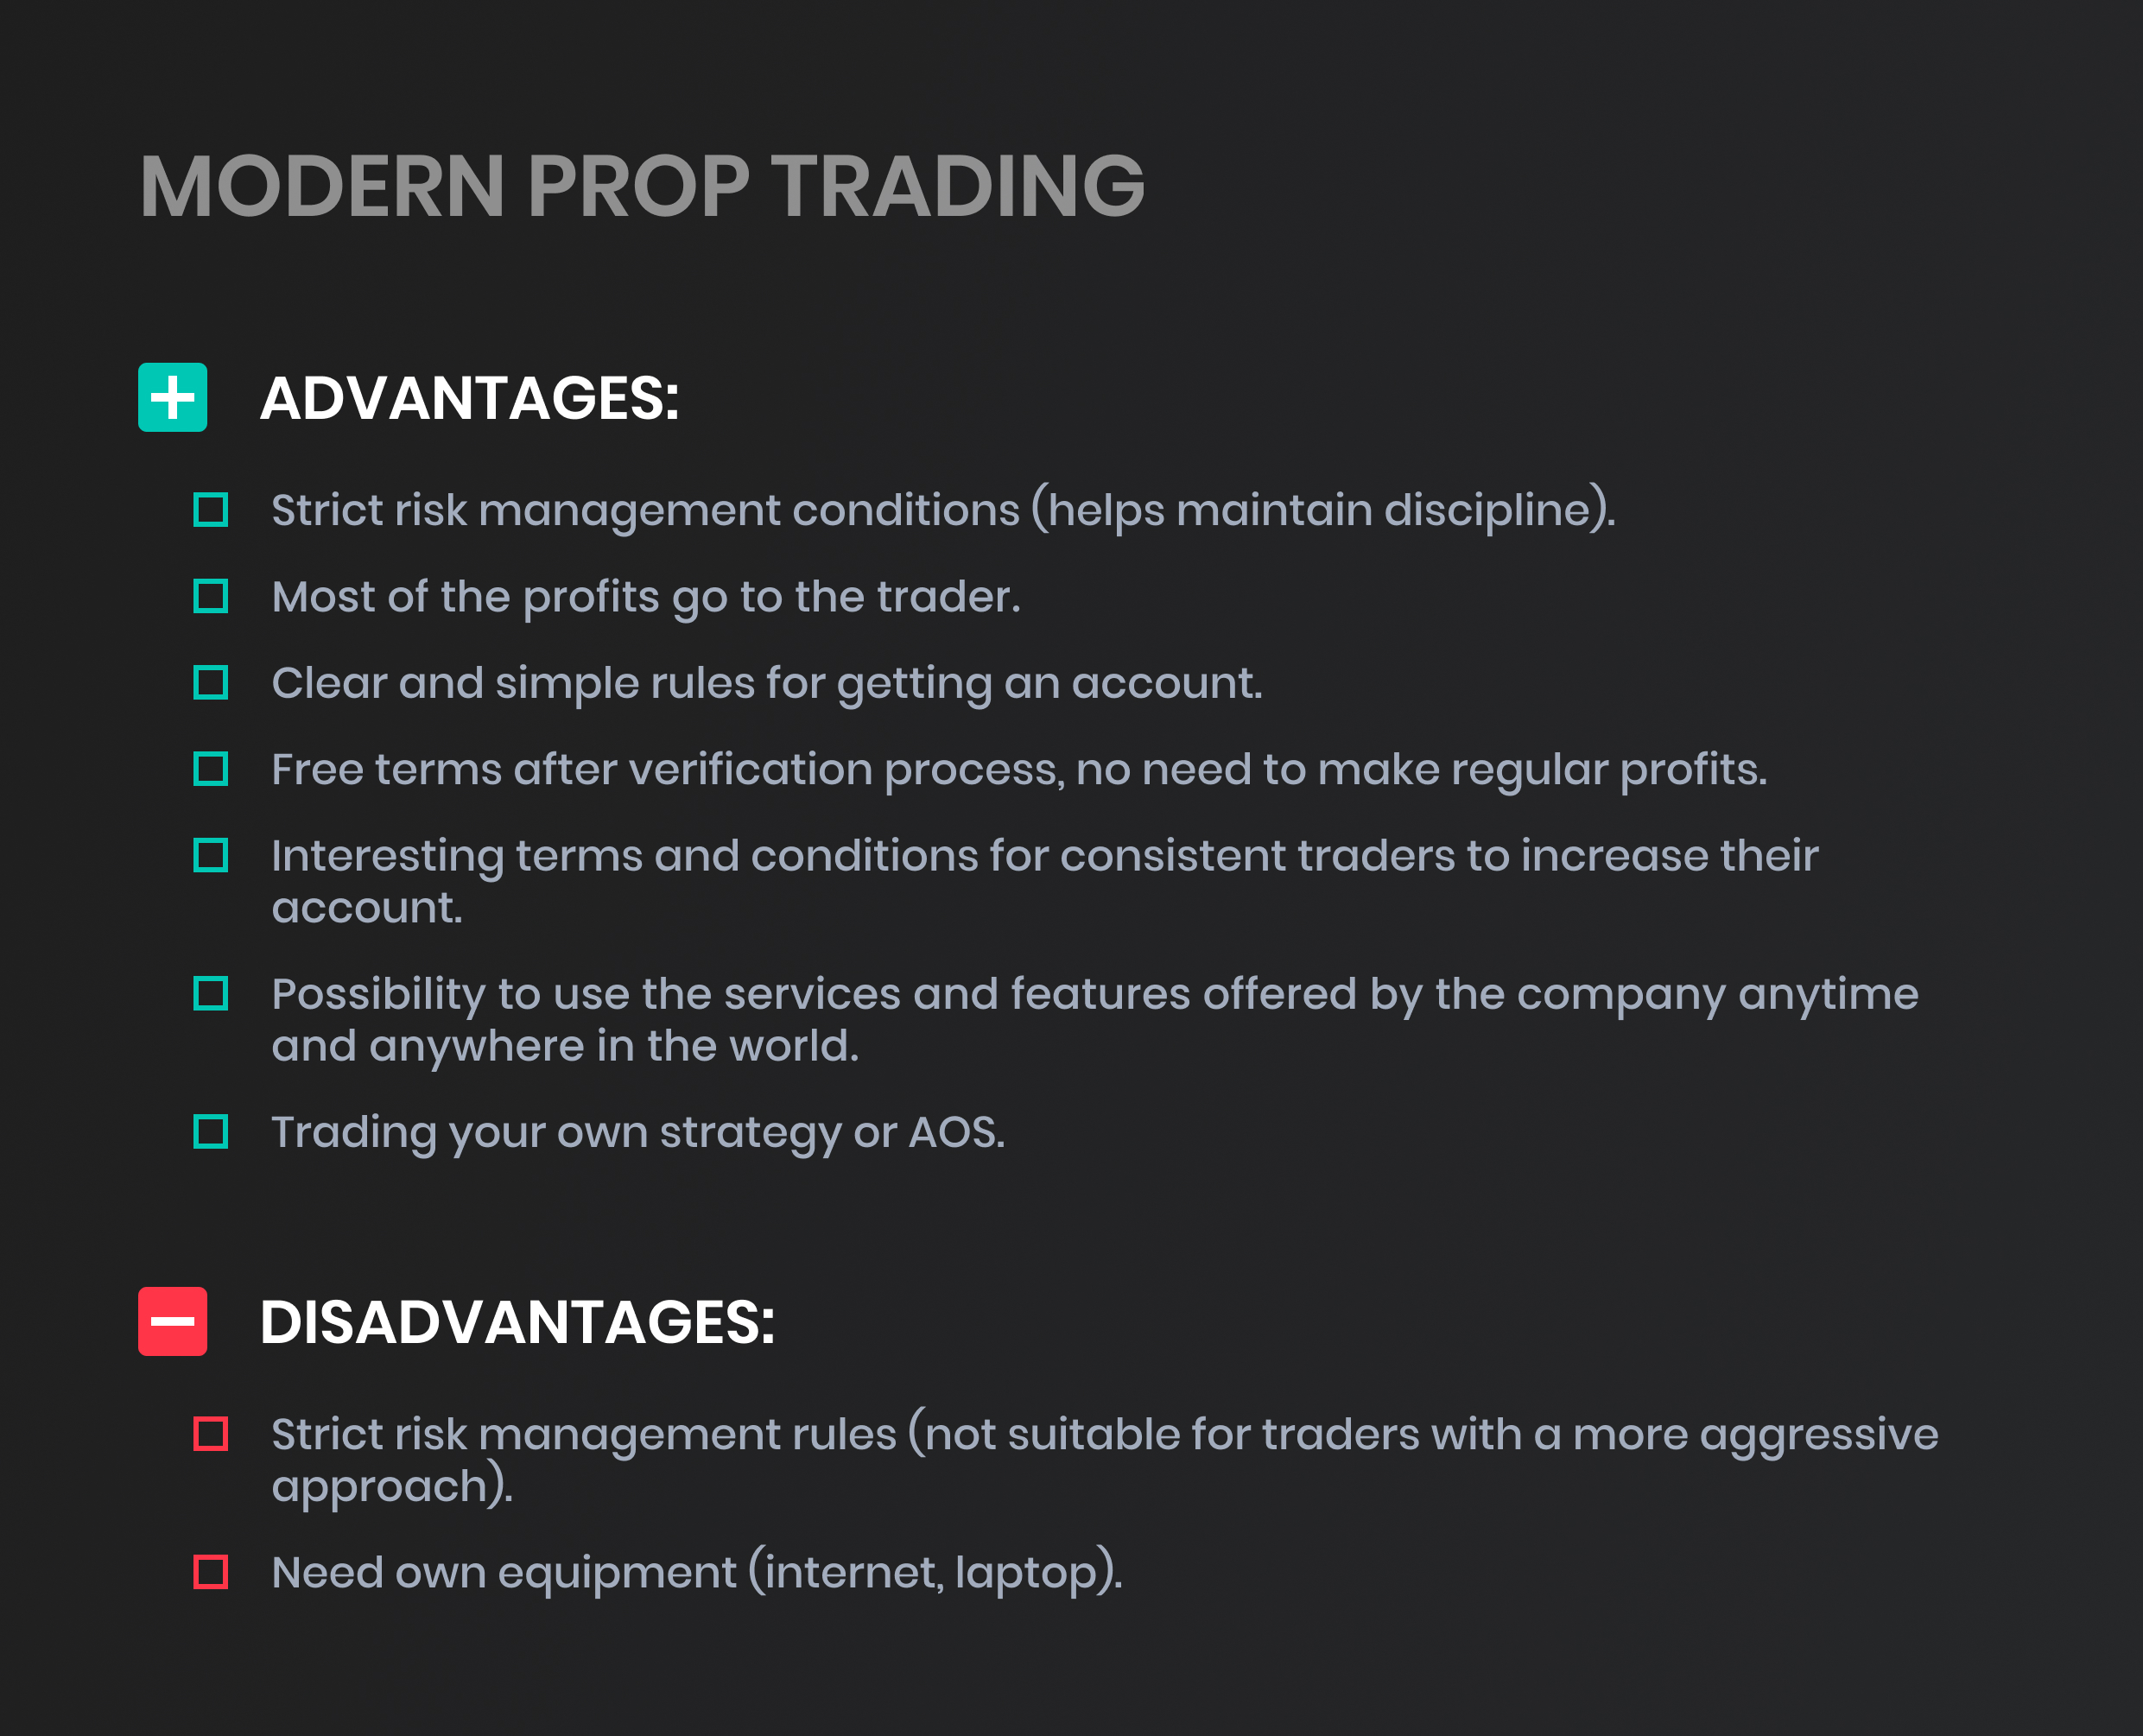Tick the box for 'Possibility to use the services'

click(210, 994)
